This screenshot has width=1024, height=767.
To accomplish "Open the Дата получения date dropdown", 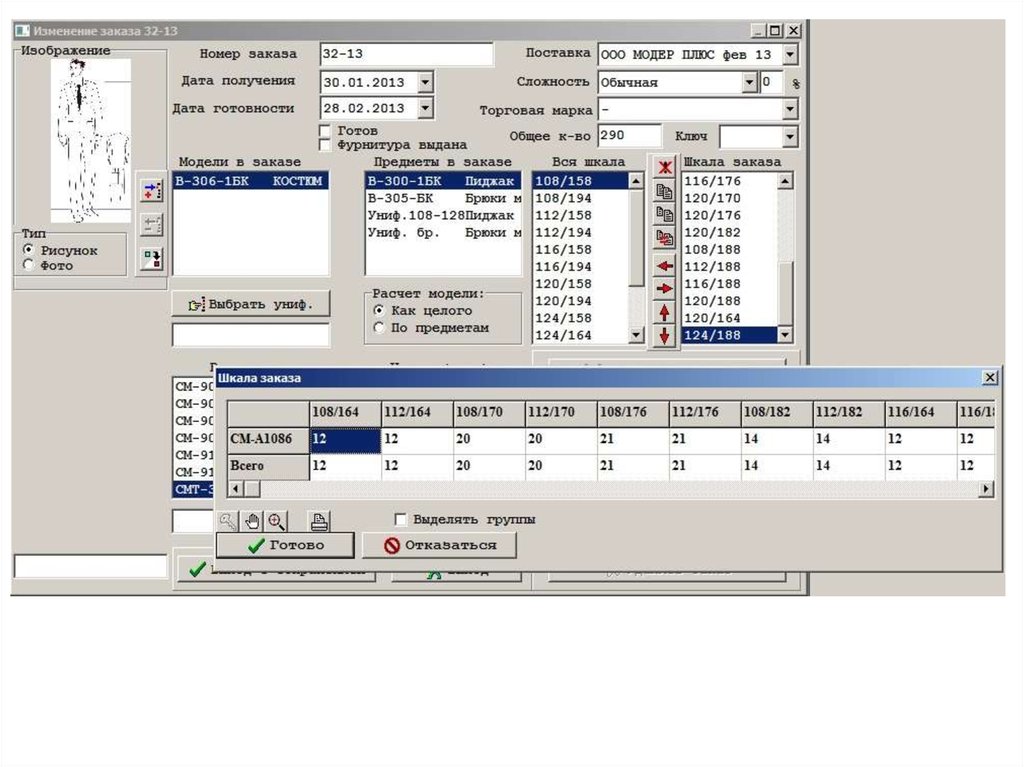I will click(x=425, y=81).
